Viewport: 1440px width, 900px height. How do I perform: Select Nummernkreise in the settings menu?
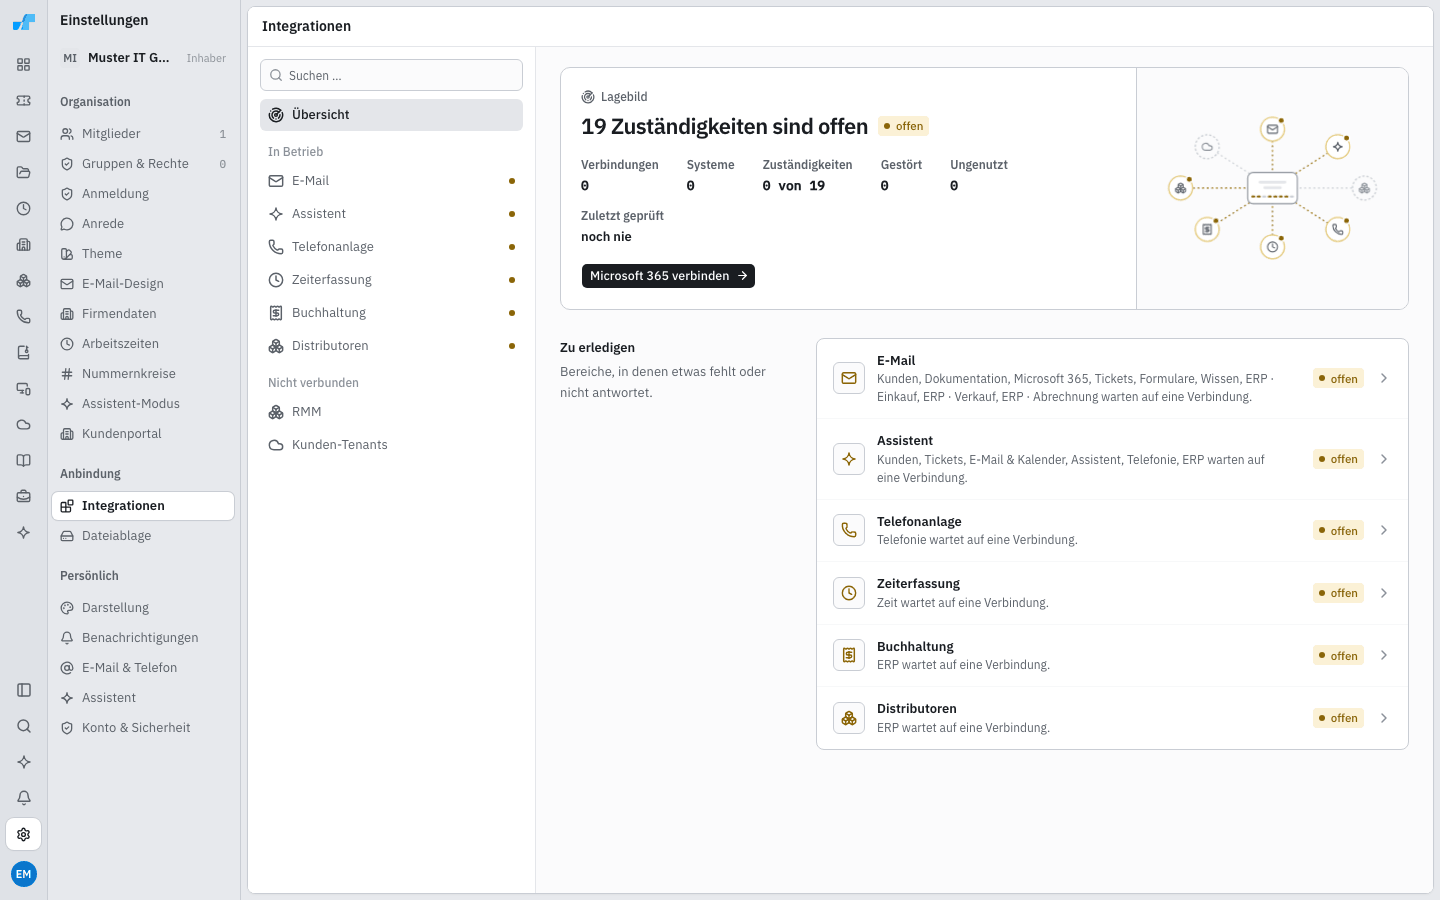143,374
